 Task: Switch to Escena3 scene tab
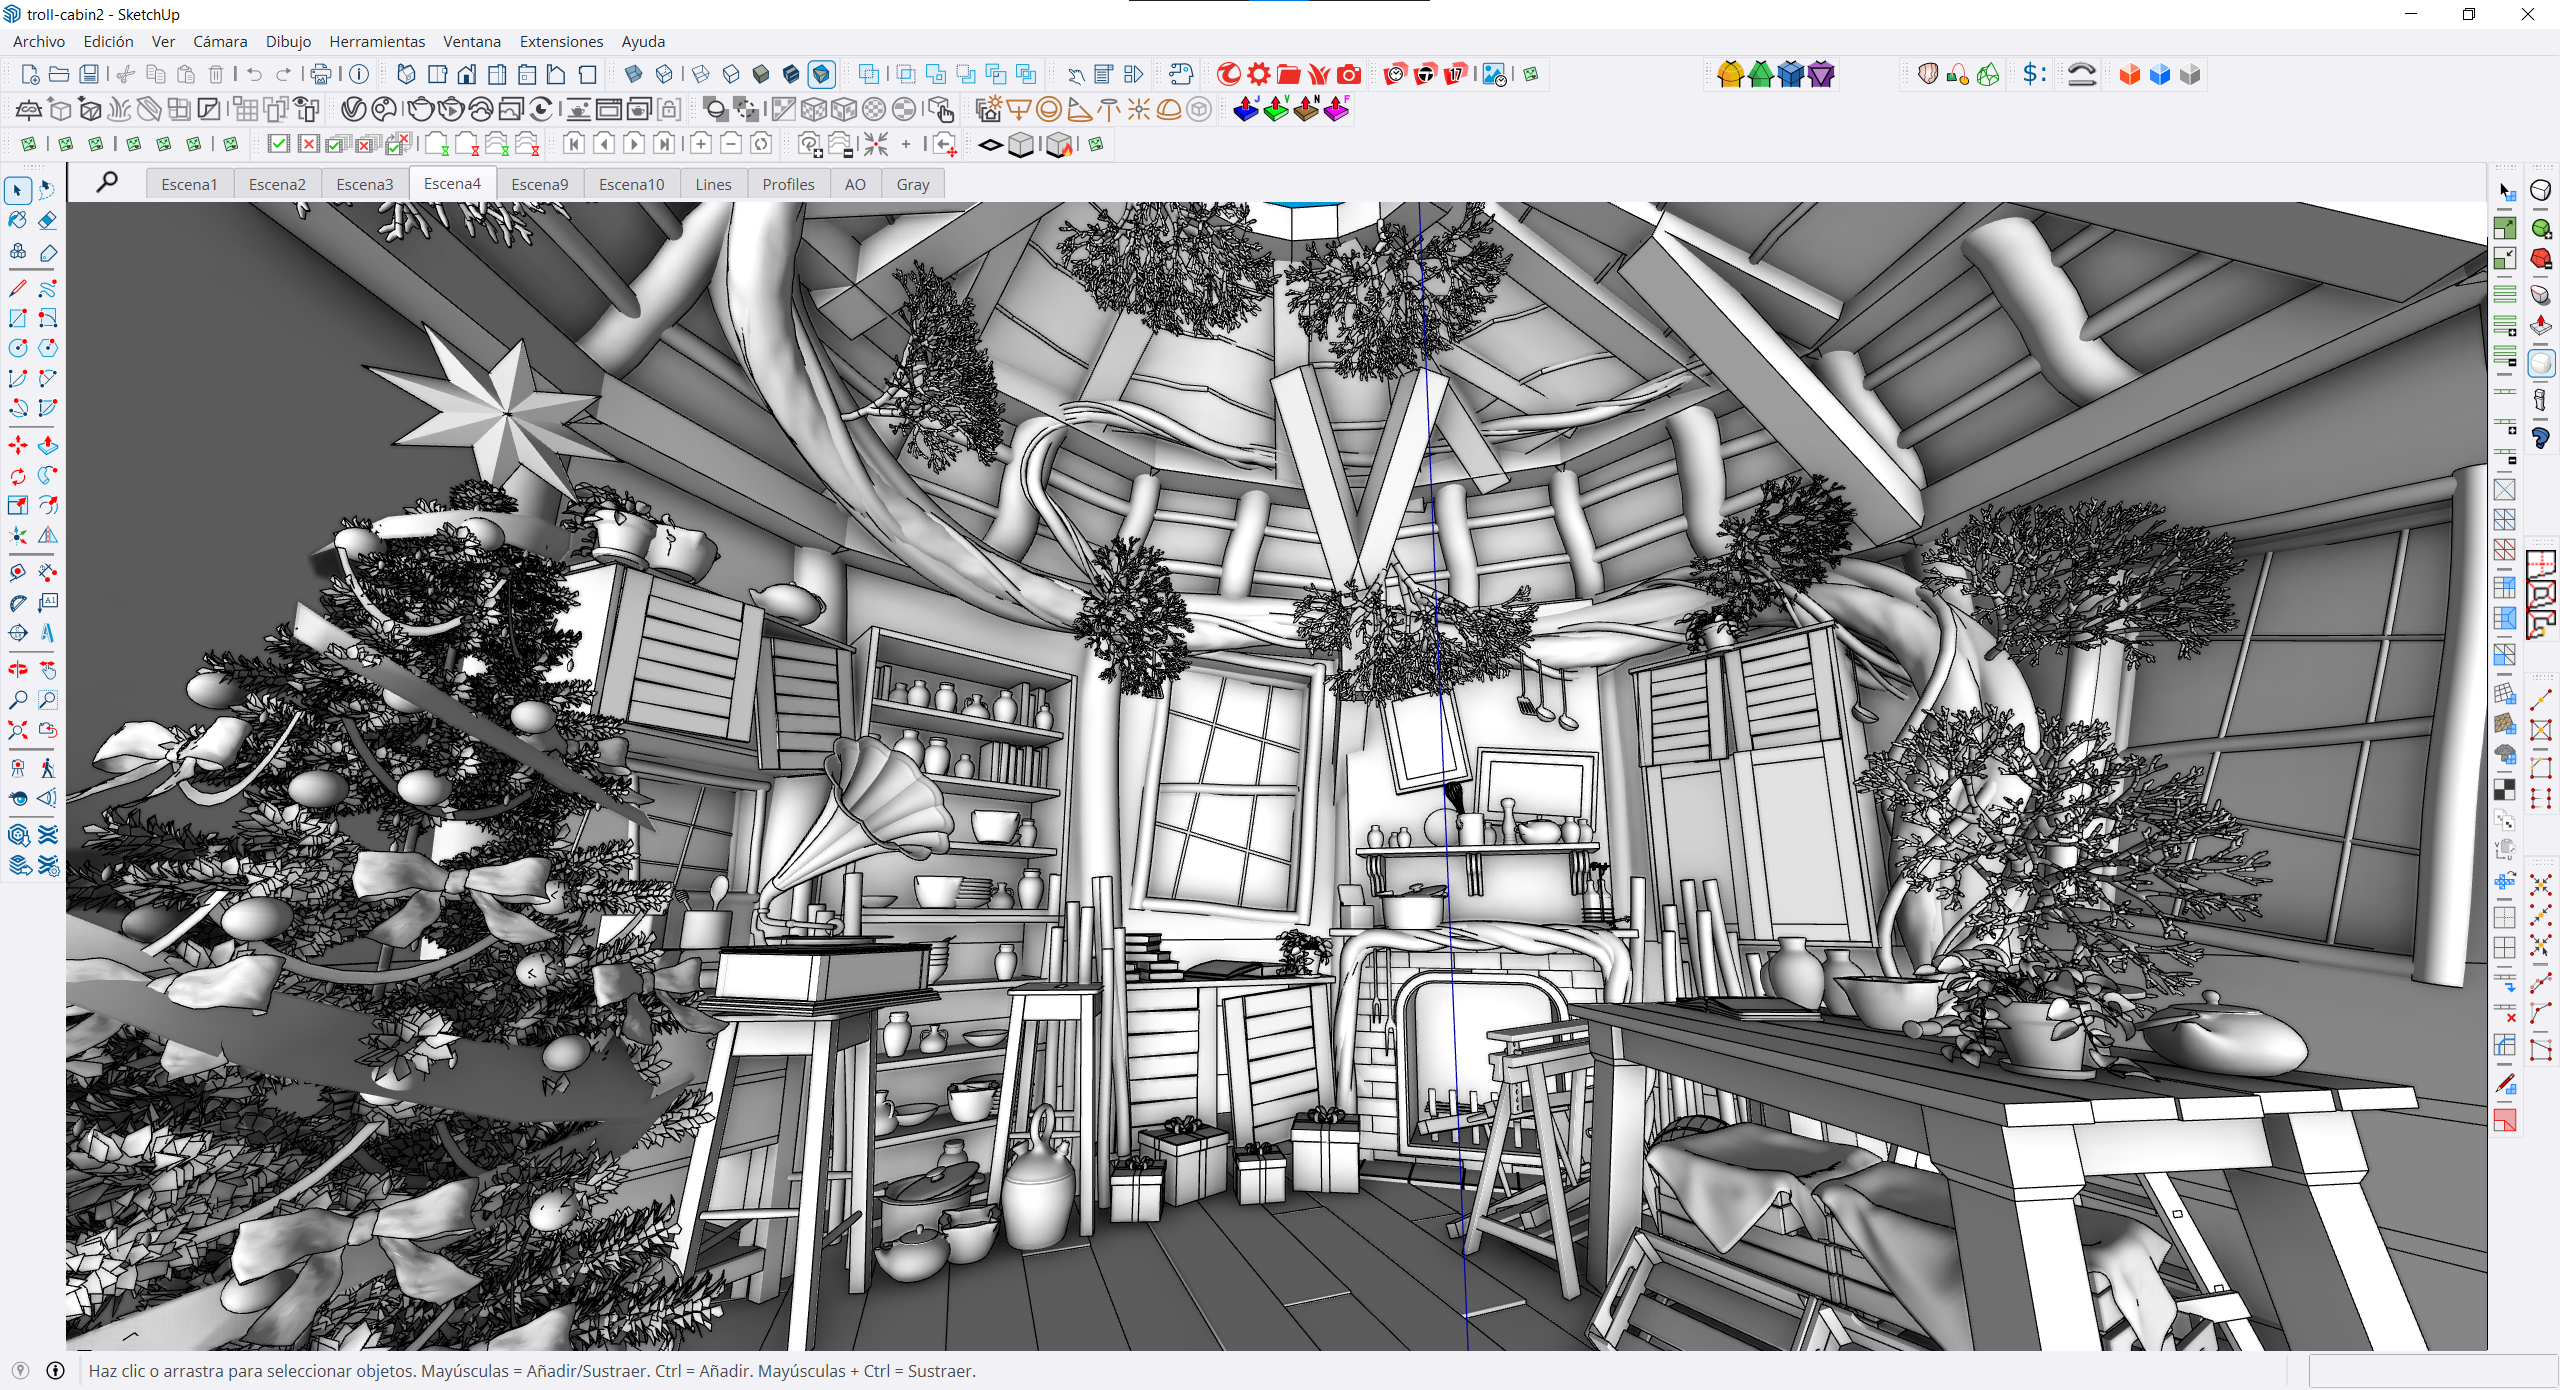click(x=365, y=184)
